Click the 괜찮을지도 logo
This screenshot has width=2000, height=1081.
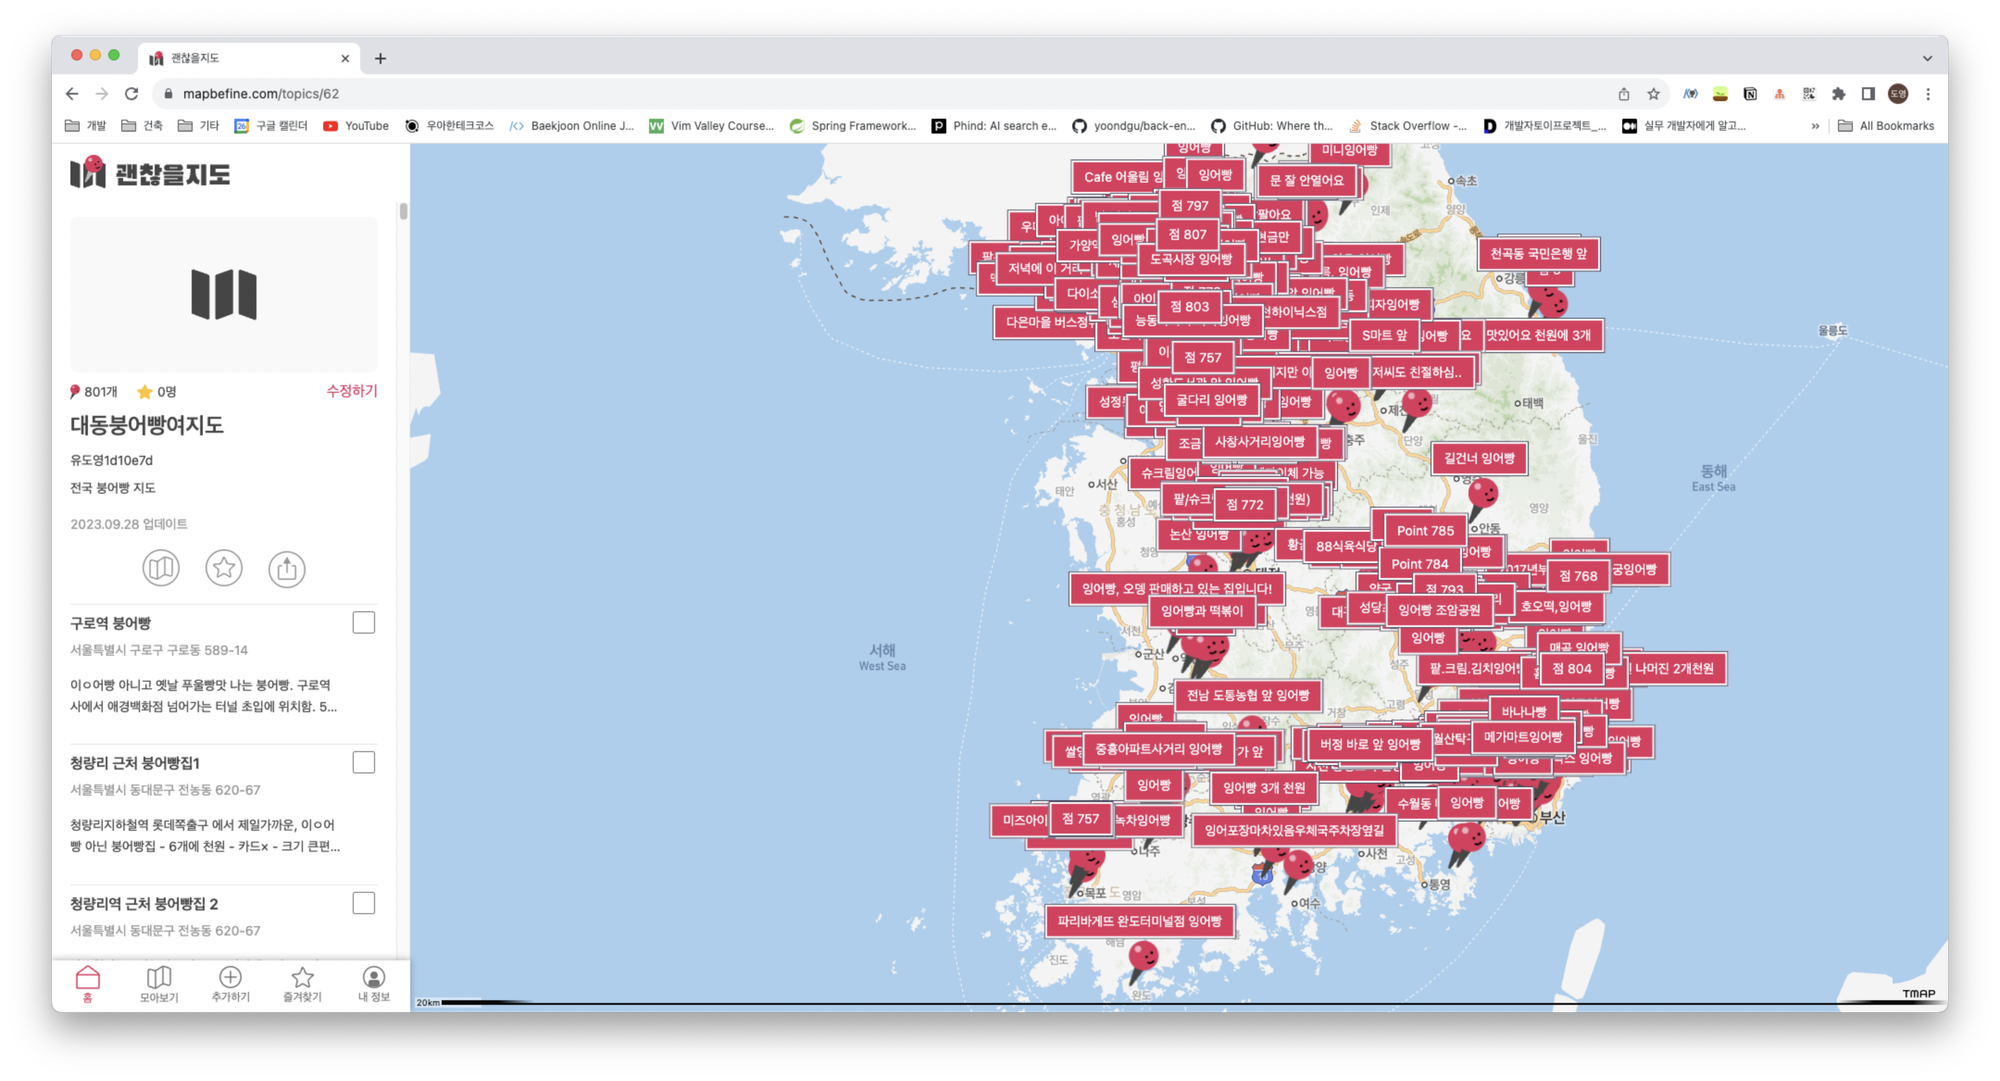(150, 173)
